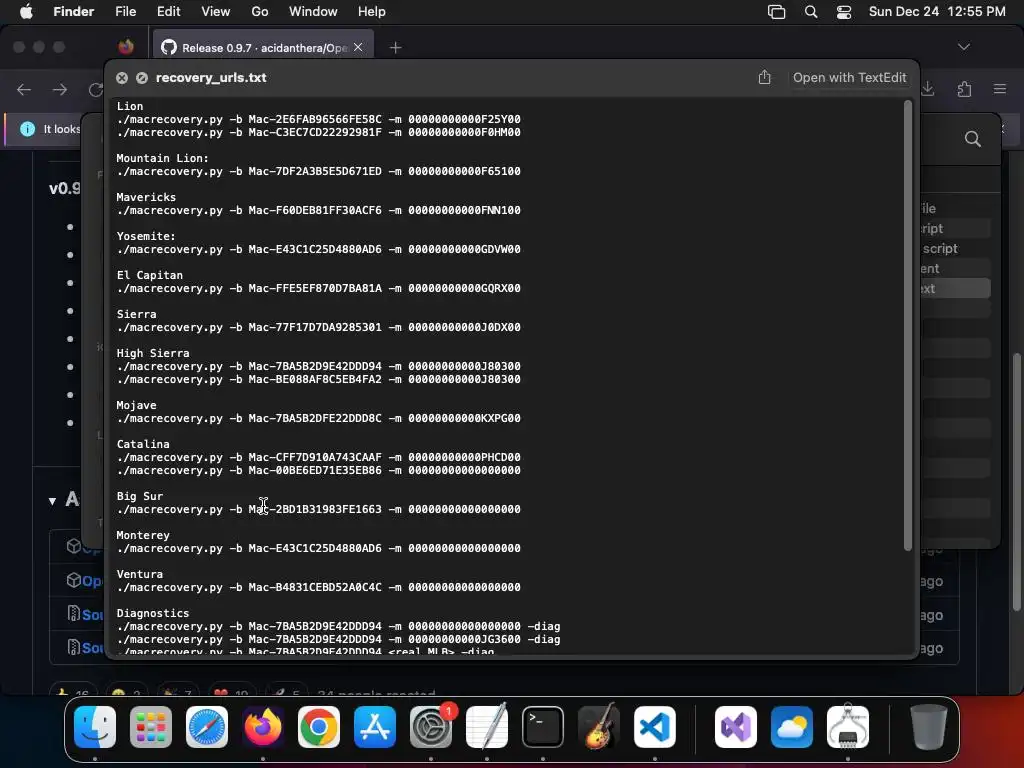Open the Window menu
This screenshot has height=768, width=1024.
[x=313, y=12]
